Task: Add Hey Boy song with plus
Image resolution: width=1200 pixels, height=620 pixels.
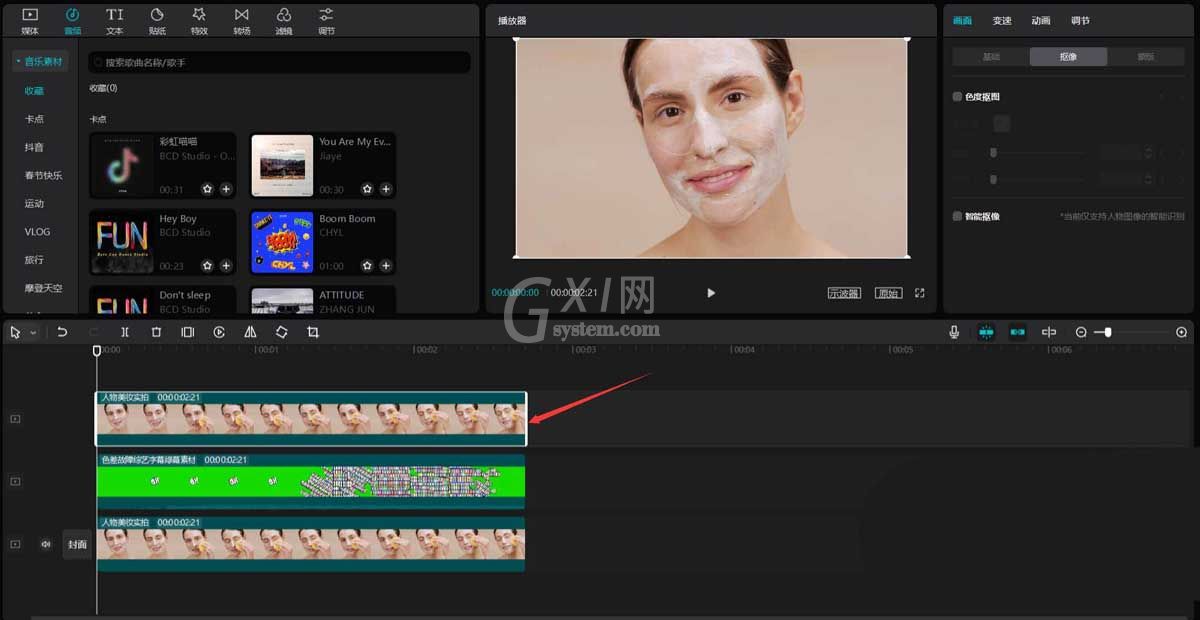Action: (226, 266)
